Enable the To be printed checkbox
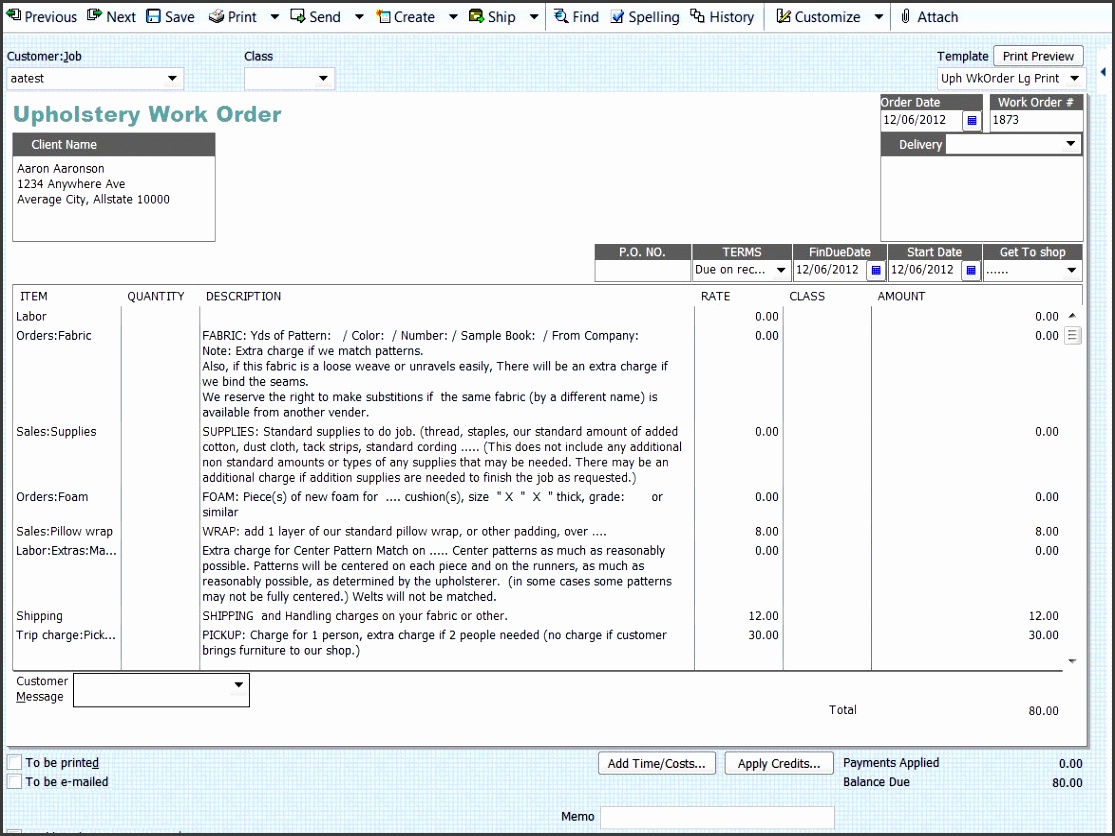 tap(15, 763)
